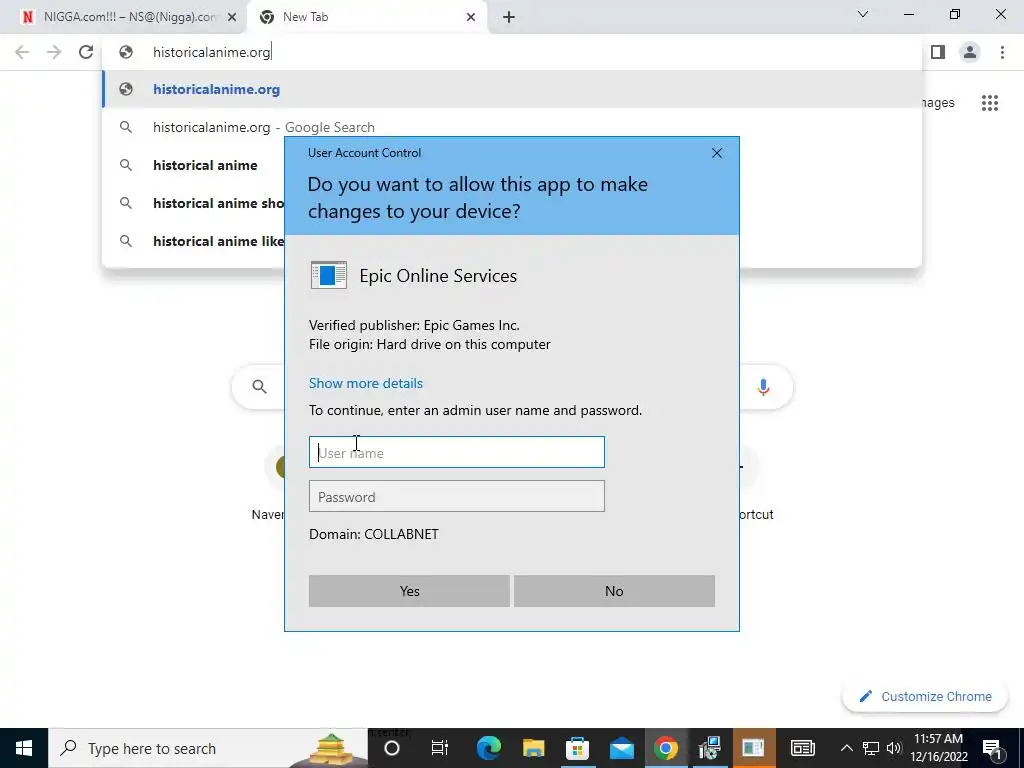1024x768 pixels.
Task: Choose historicalanime.org URL suggestion
Action: point(513,89)
